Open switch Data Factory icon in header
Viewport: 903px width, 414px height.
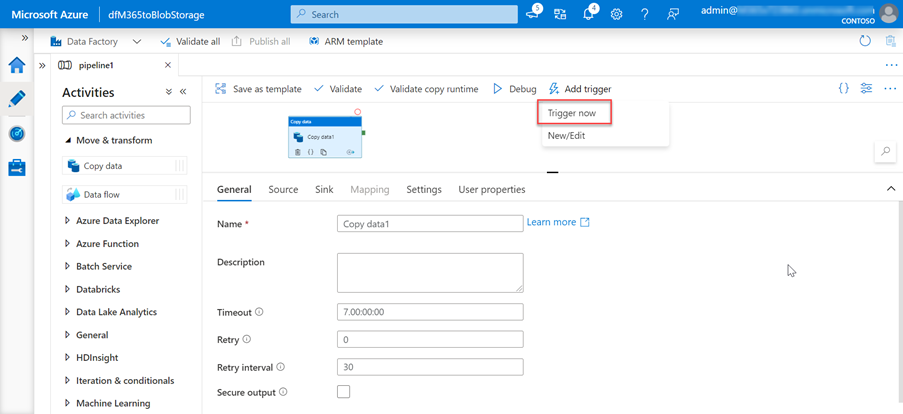[x=560, y=14]
